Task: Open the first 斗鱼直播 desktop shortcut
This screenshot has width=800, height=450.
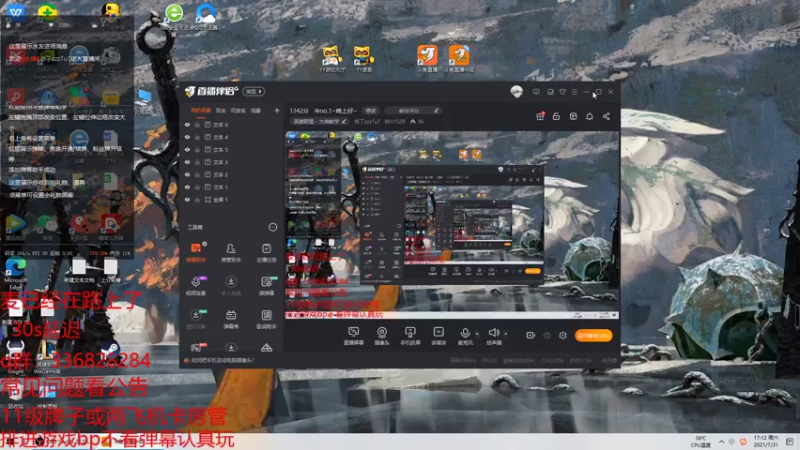Action: [428, 59]
